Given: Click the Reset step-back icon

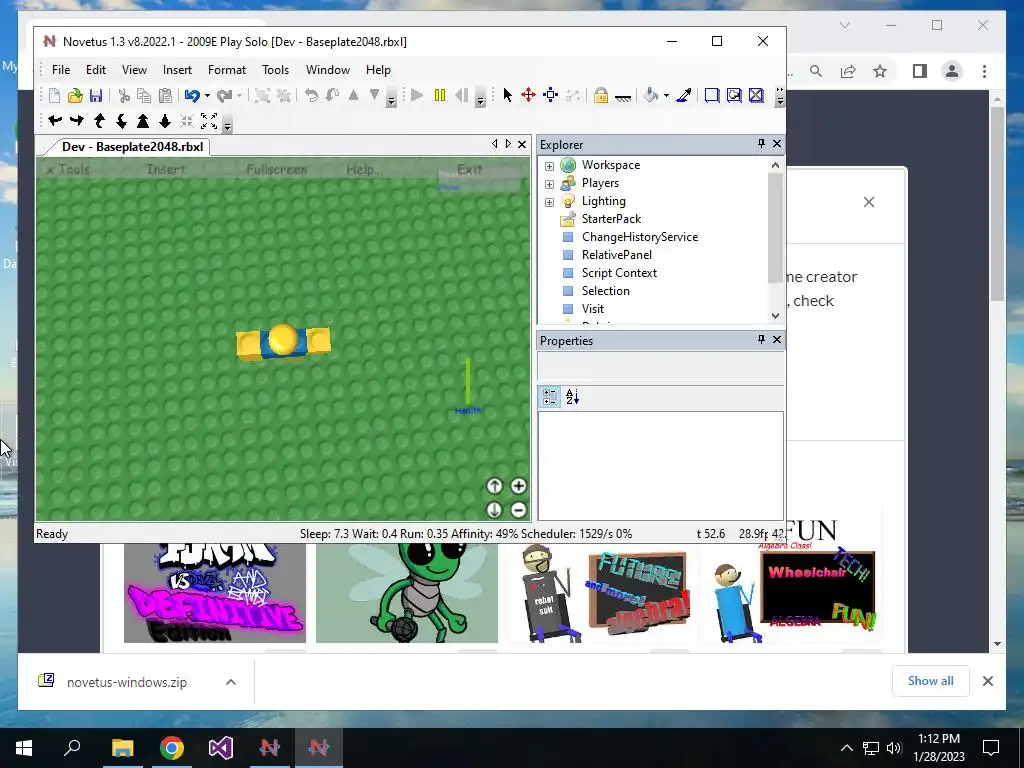Looking at the screenshot, I should 461,95.
